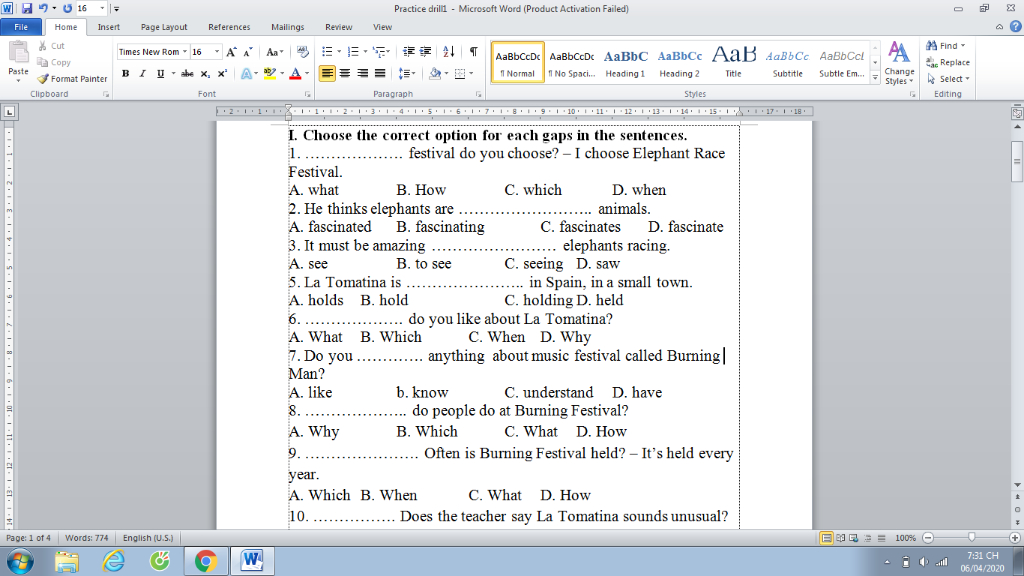This screenshot has width=1024, height=576.
Task: Expand bullets list dropdown
Action: pos(339,52)
